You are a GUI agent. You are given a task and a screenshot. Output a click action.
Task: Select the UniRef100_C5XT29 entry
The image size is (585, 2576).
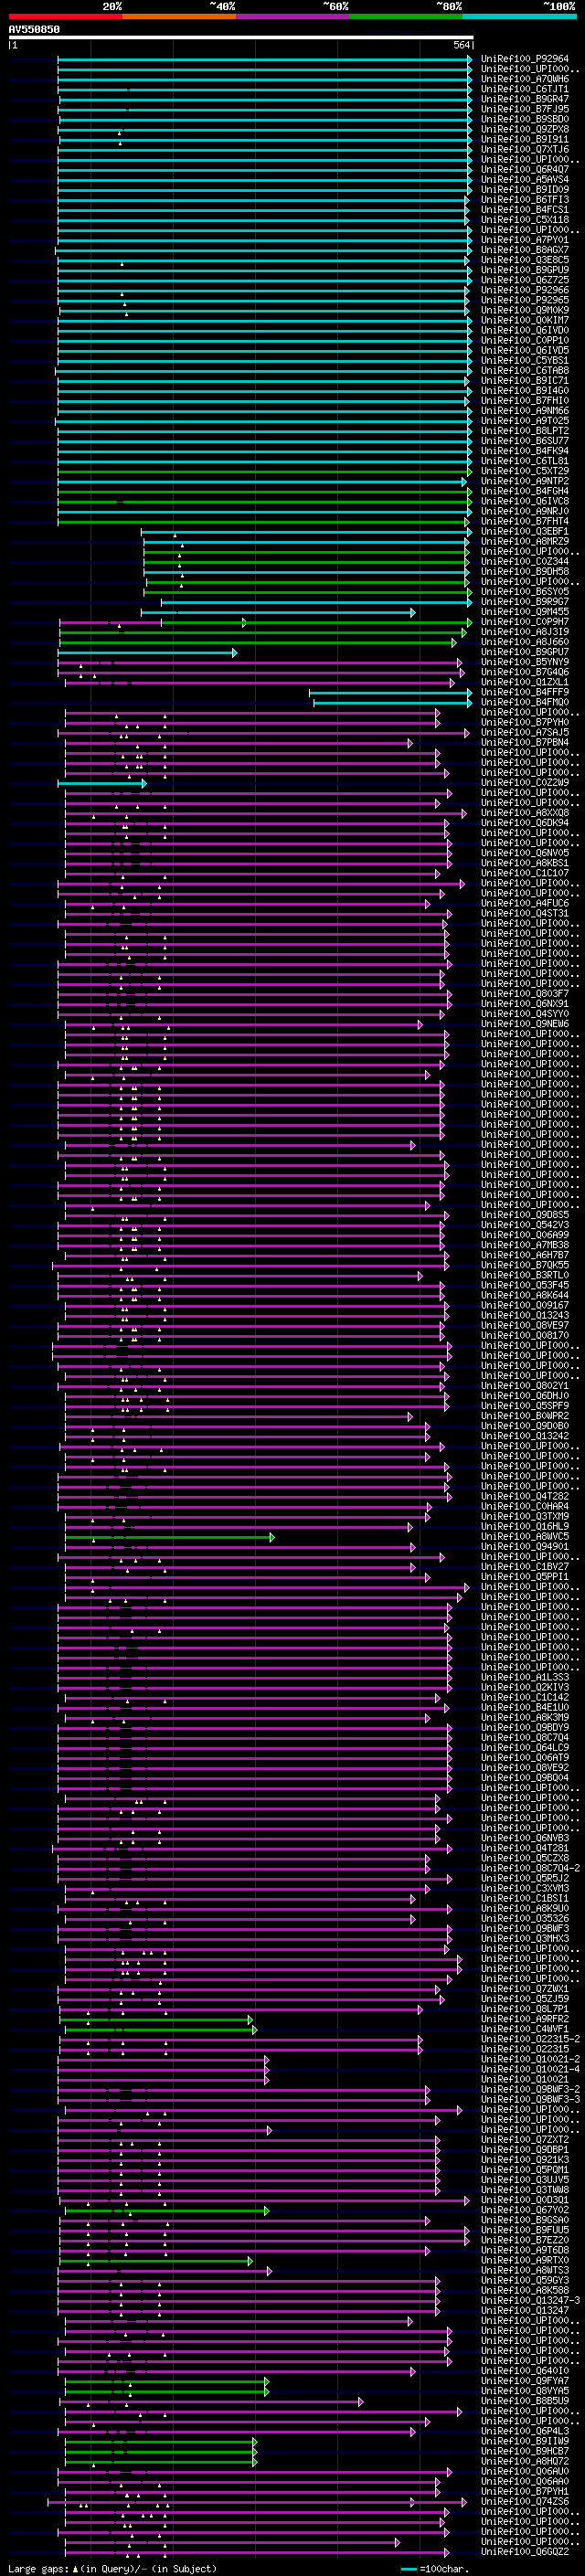click(525, 471)
